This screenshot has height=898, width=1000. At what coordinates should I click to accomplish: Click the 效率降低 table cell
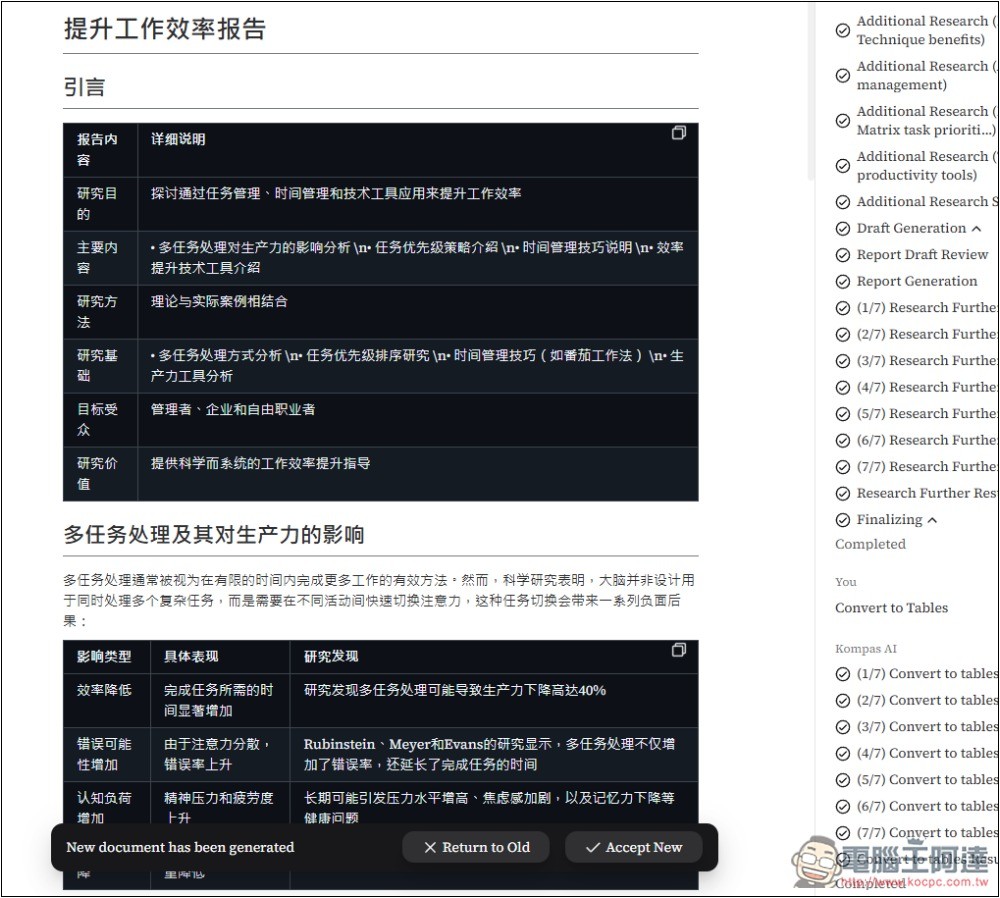click(107, 700)
